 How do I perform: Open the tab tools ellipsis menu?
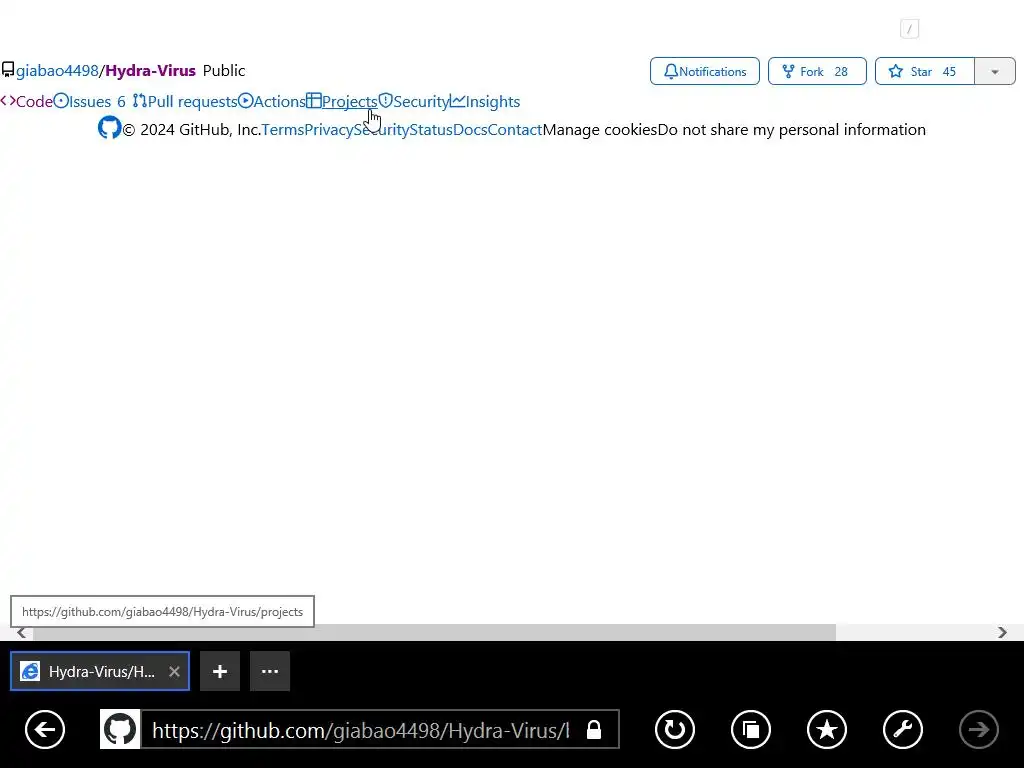coord(270,671)
